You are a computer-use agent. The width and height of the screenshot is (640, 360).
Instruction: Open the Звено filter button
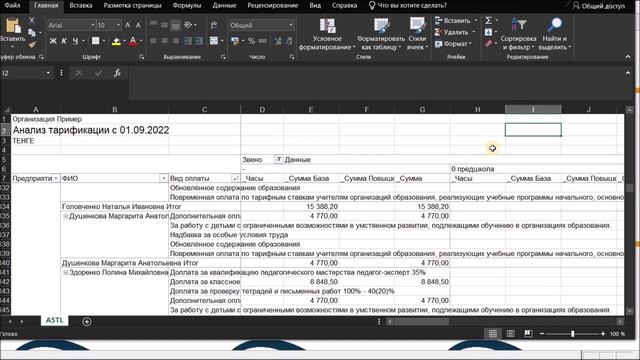278,160
